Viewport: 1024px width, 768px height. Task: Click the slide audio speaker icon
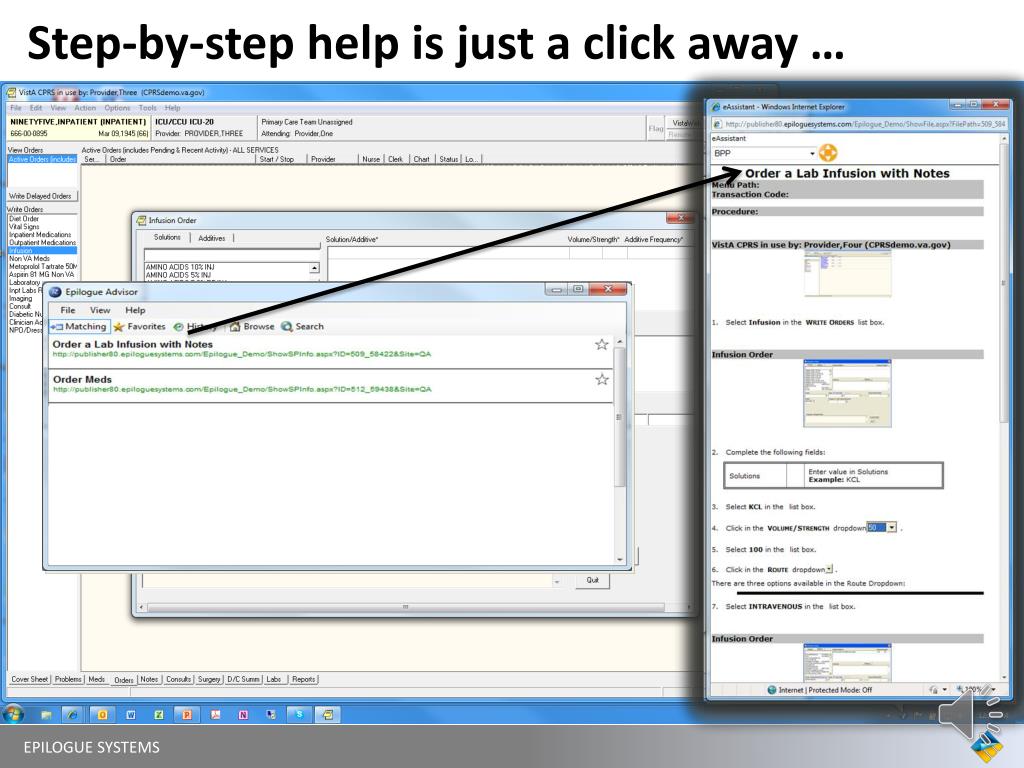968,716
